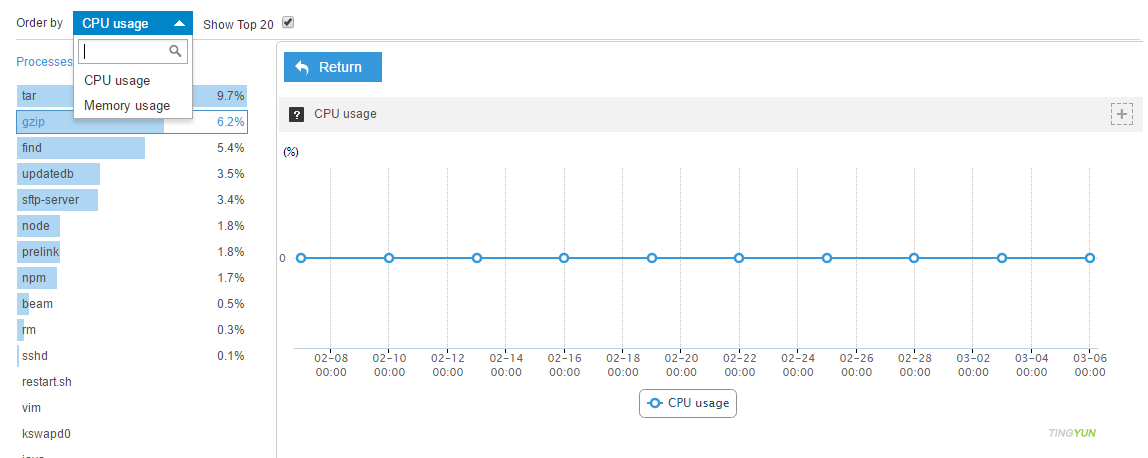This screenshot has width=1148, height=458.
Task: Click the first data point on chart line
Action: (x=301, y=258)
